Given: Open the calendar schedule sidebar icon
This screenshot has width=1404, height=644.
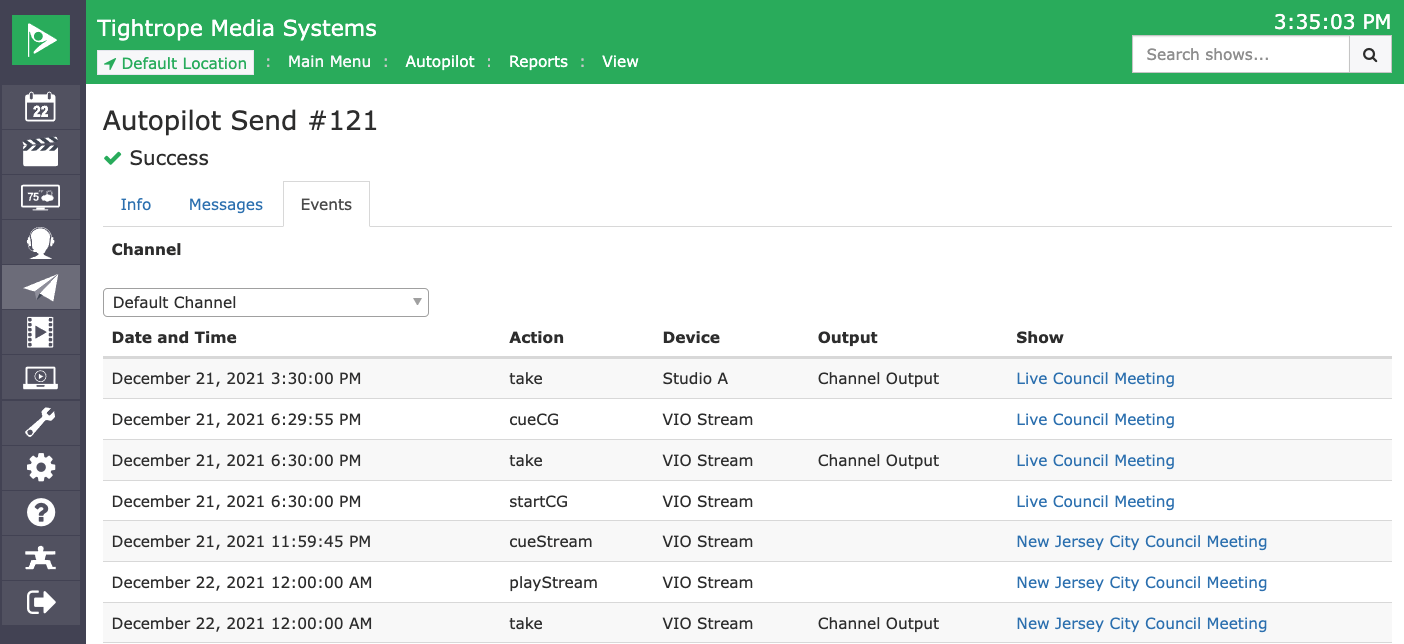Looking at the screenshot, I should pos(41,107).
